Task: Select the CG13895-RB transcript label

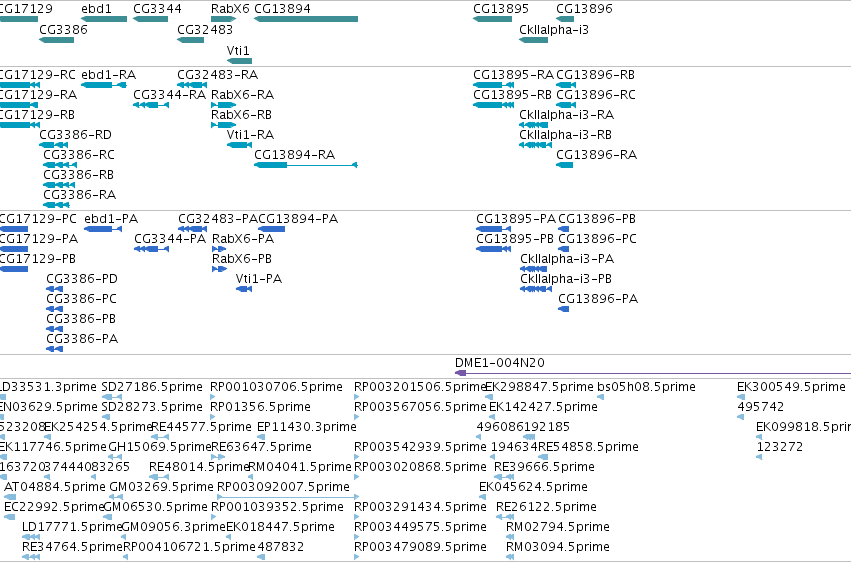Action: click(512, 95)
